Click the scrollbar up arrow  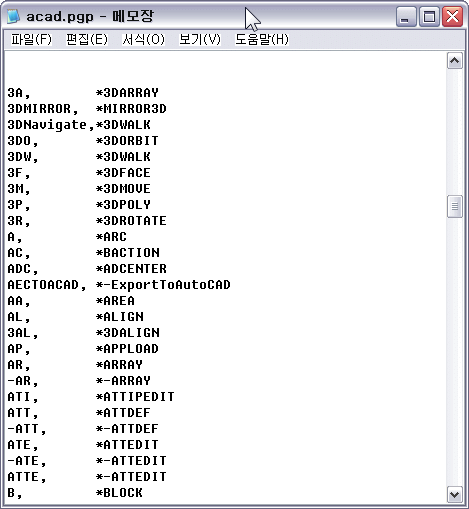click(x=455, y=61)
